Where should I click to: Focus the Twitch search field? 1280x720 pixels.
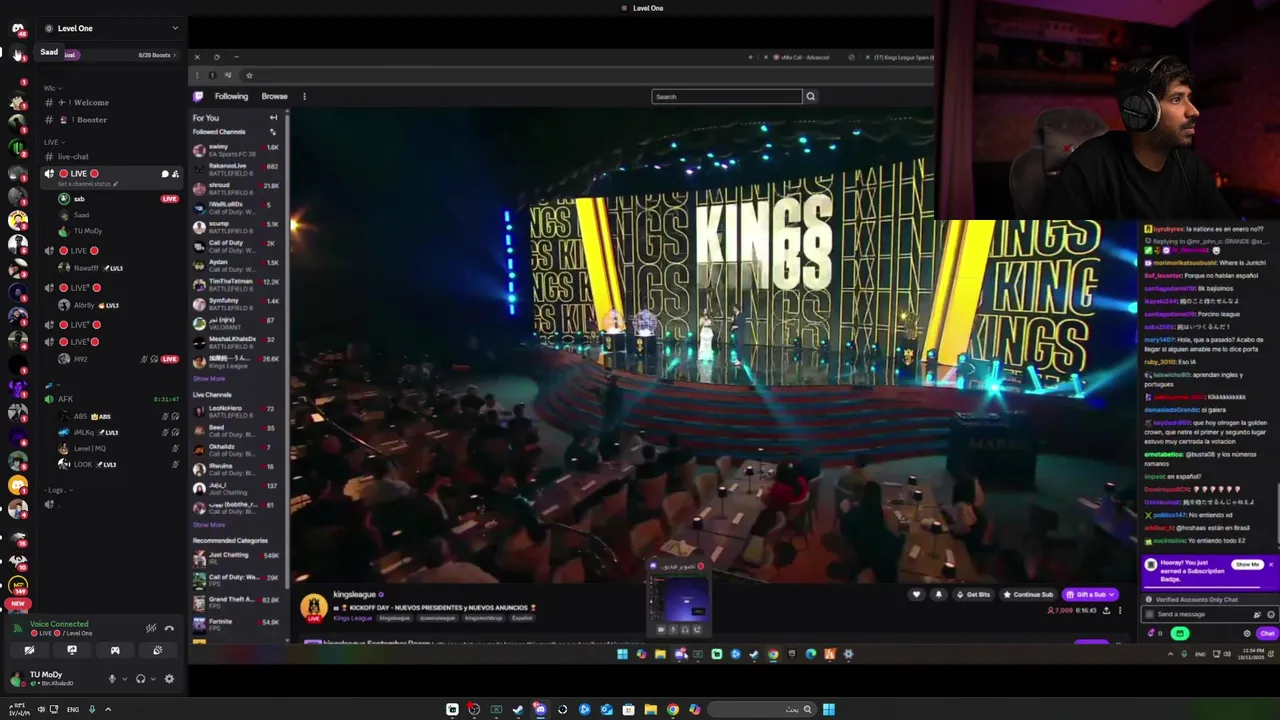727,96
